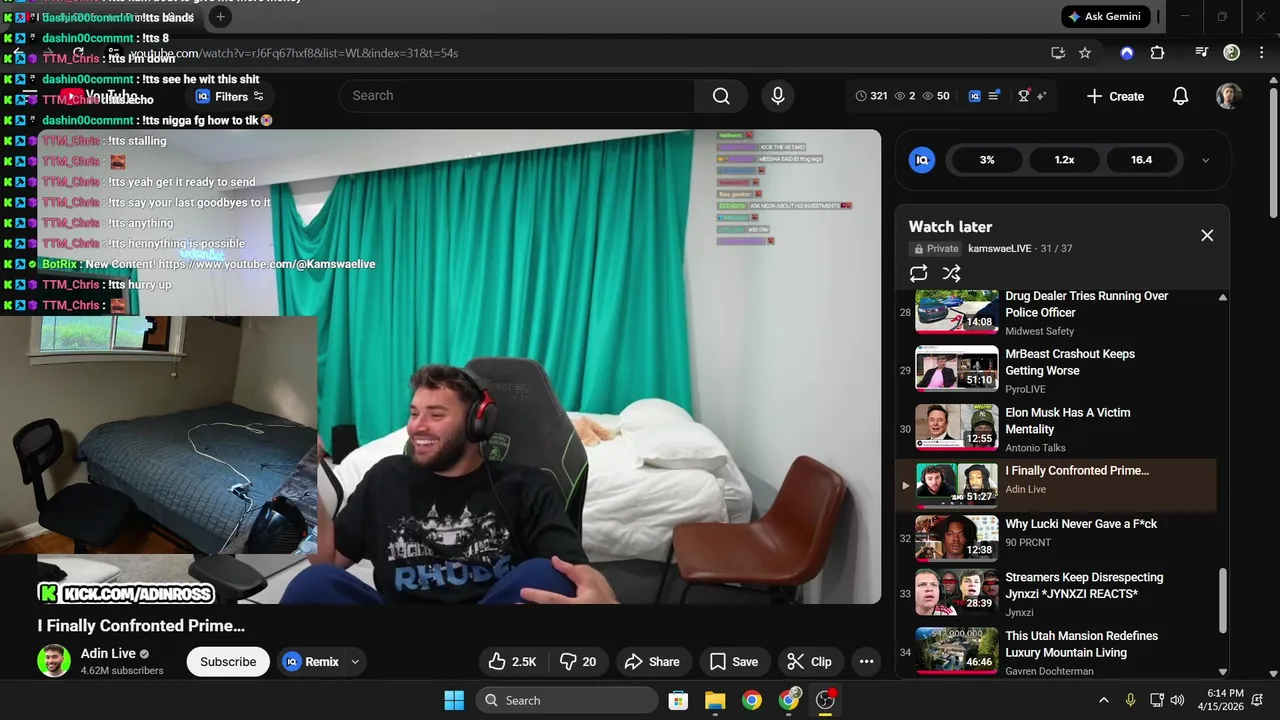1280x720 pixels.
Task: Open vidIQ trophy icon
Action: [x=1024, y=96]
